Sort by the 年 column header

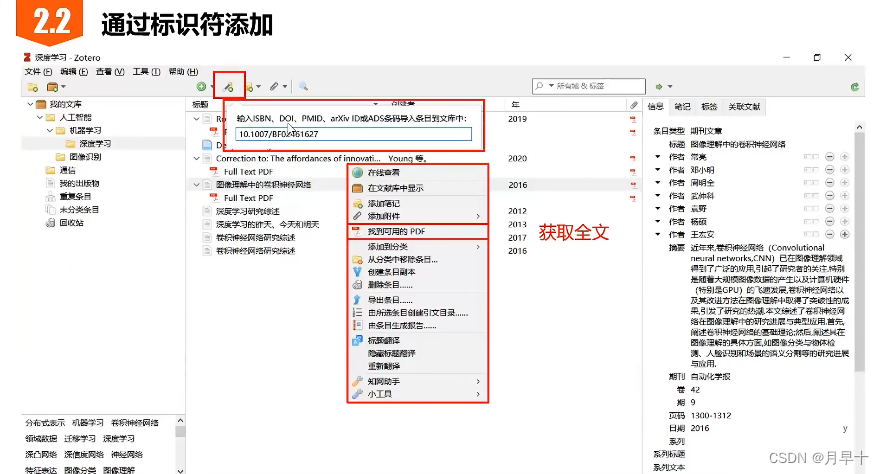coord(515,104)
